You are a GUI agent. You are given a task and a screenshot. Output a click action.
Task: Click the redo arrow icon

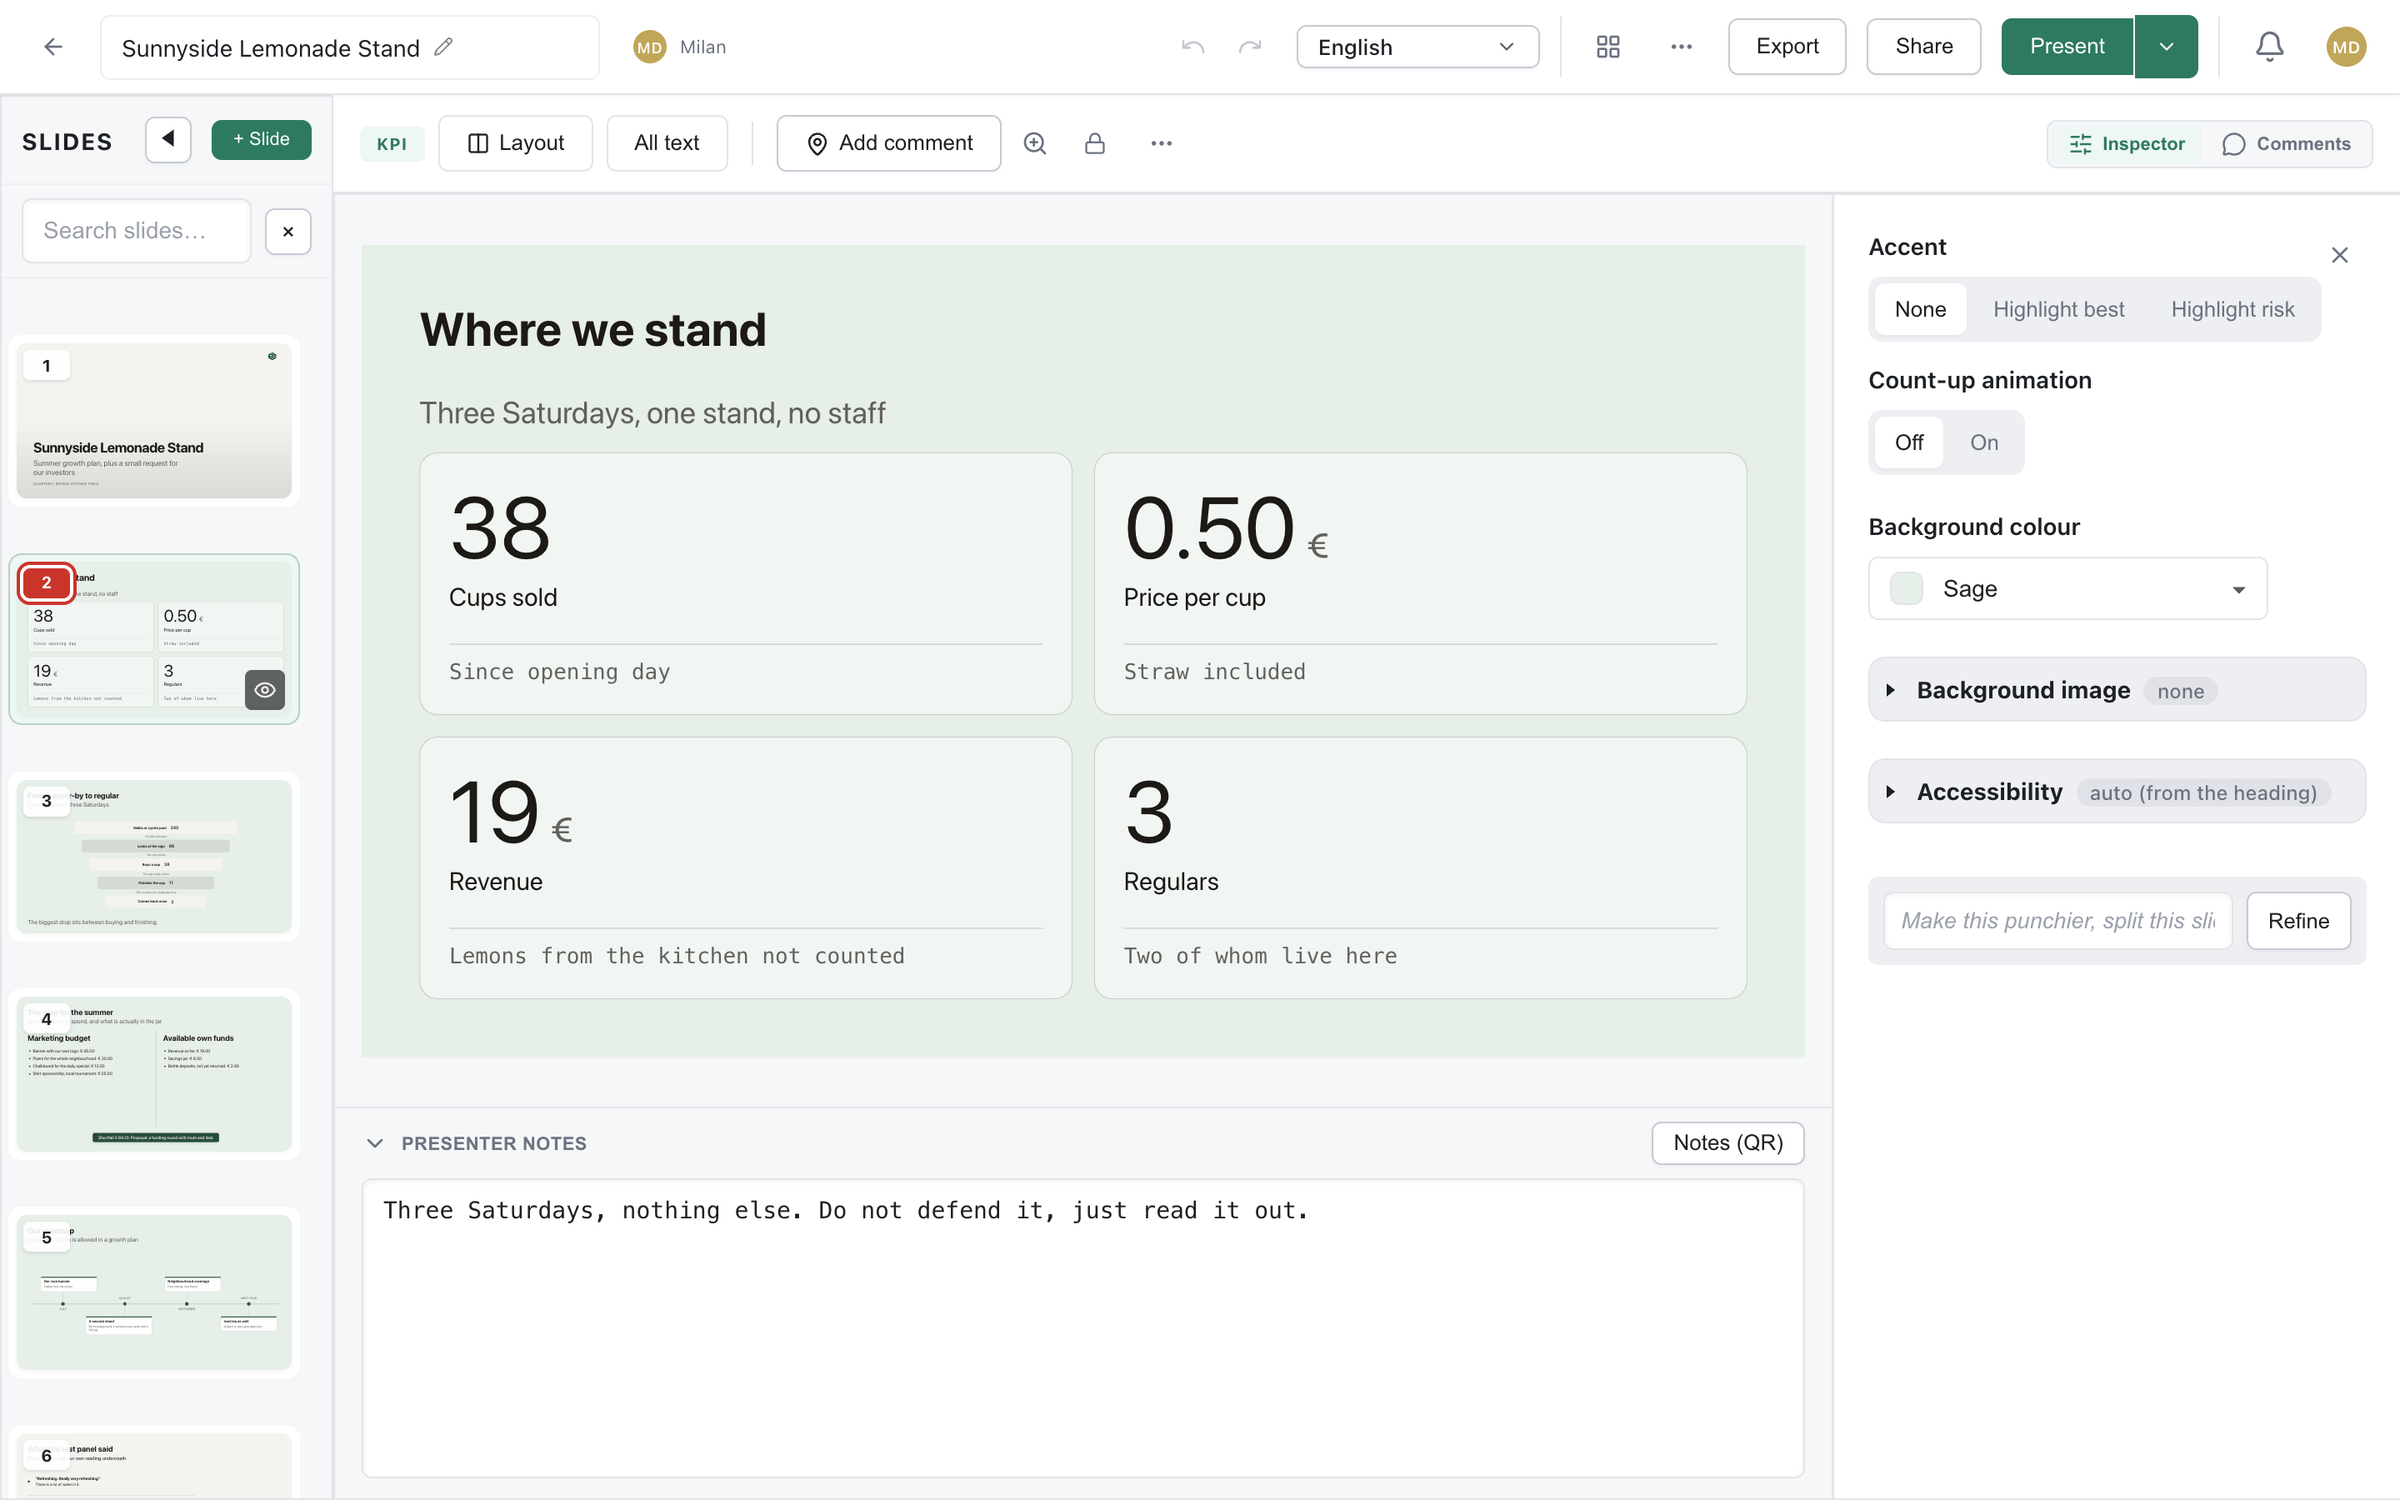click(x=1250, y=47)
